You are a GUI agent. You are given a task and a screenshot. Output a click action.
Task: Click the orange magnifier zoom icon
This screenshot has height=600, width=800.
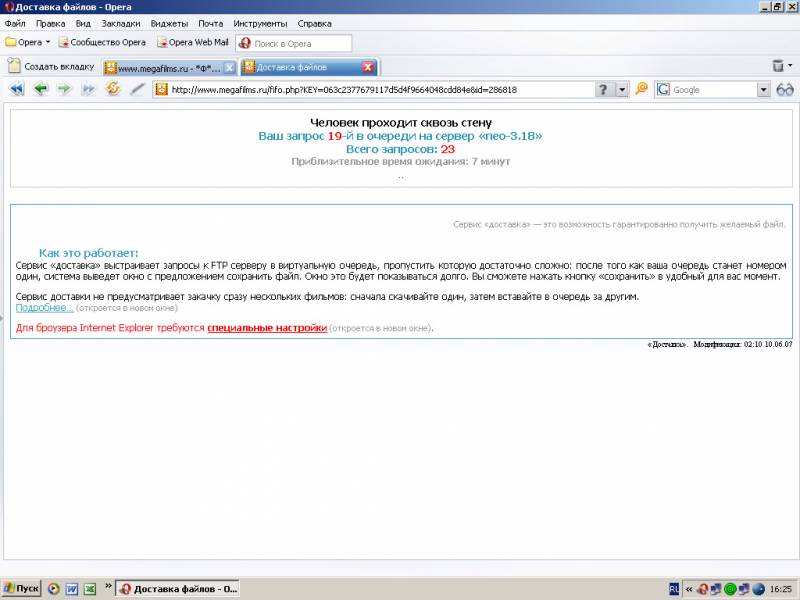(641, 89)
